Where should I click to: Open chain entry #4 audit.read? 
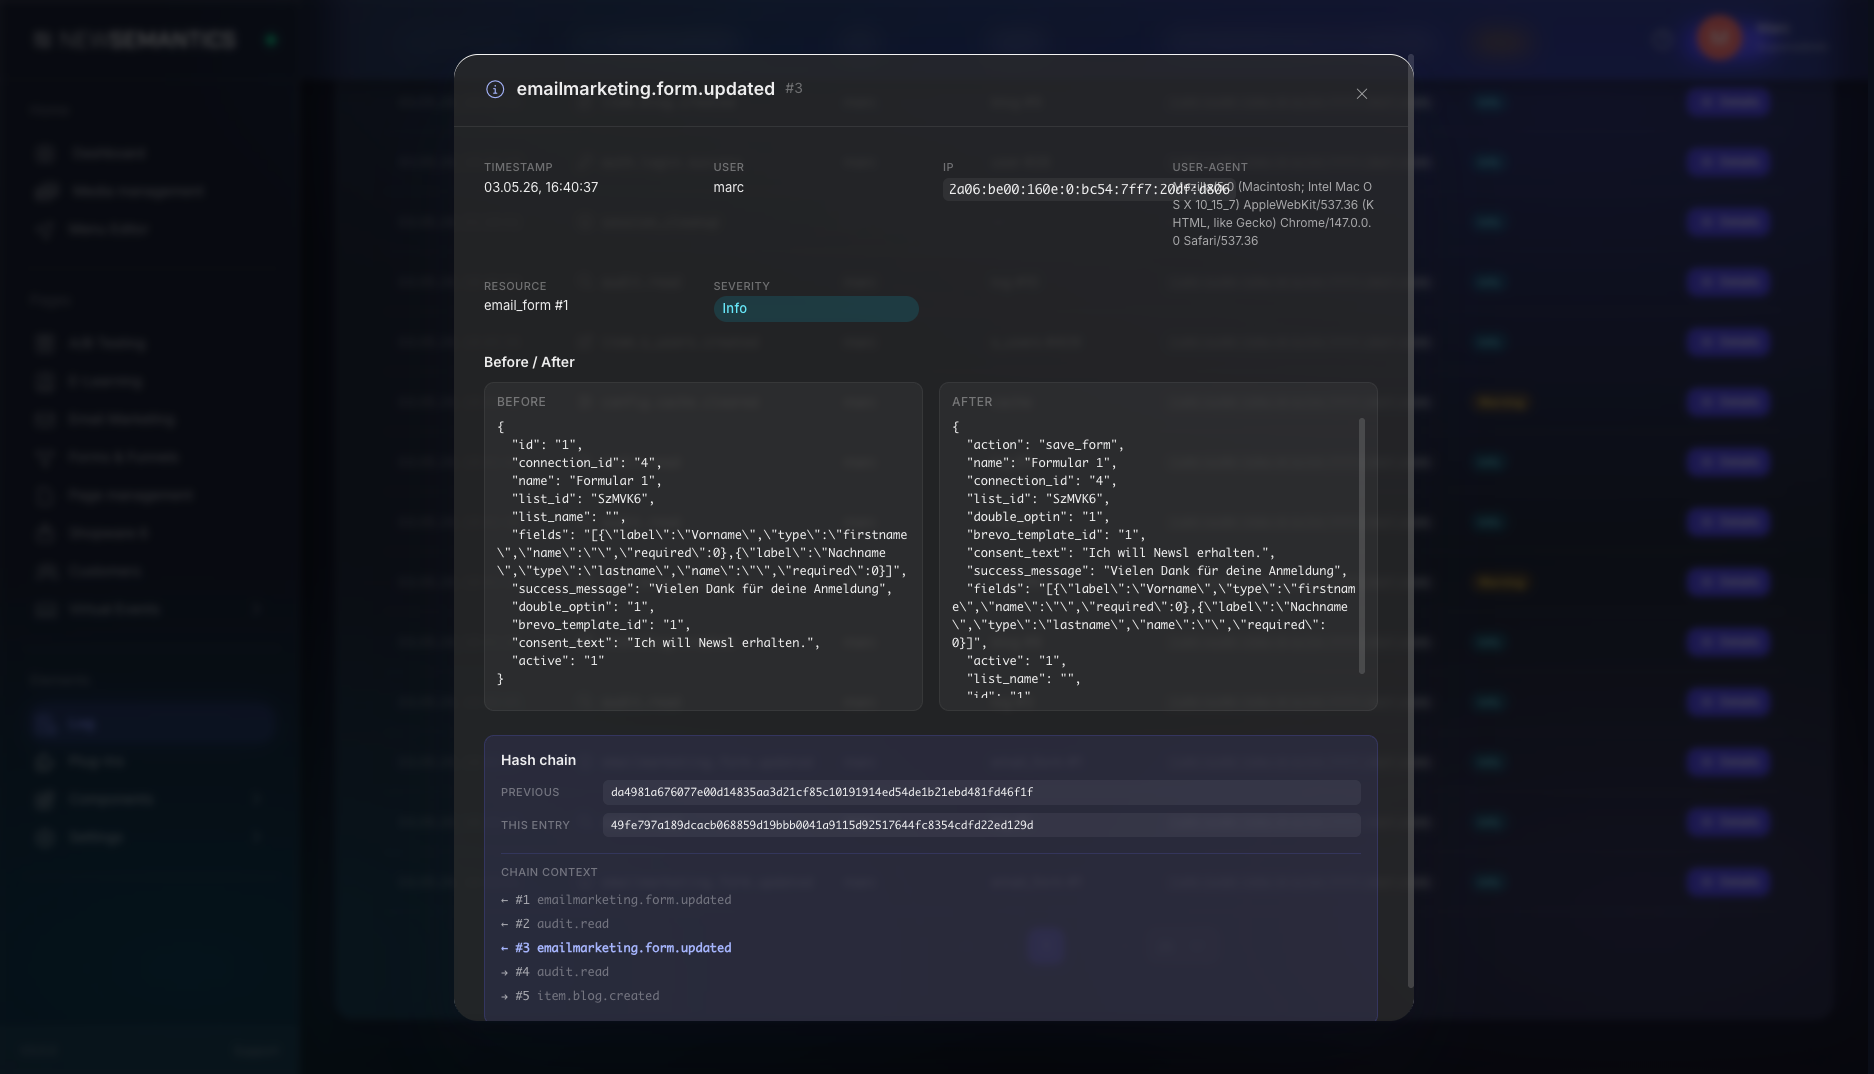[x=555, y=972]
